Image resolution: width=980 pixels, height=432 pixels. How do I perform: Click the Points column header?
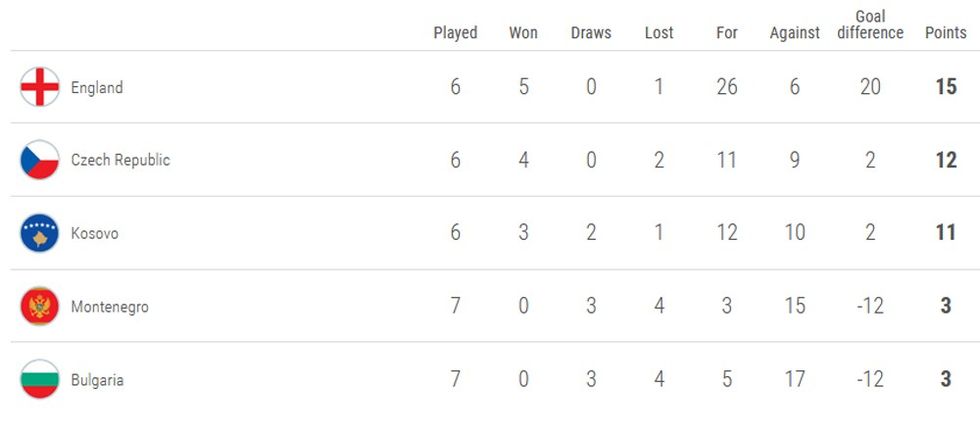[945, 33]
